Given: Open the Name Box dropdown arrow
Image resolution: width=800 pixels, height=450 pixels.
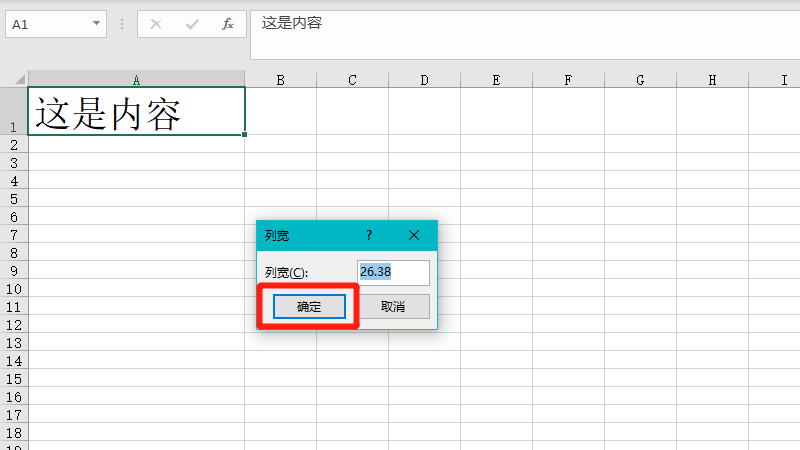Looking at the screenshot, I should 96,24.
